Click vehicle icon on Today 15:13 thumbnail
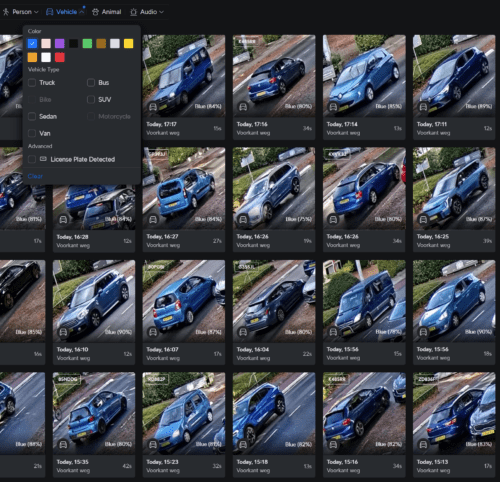This screenshot has width=500, height=482. pos(423,444)
